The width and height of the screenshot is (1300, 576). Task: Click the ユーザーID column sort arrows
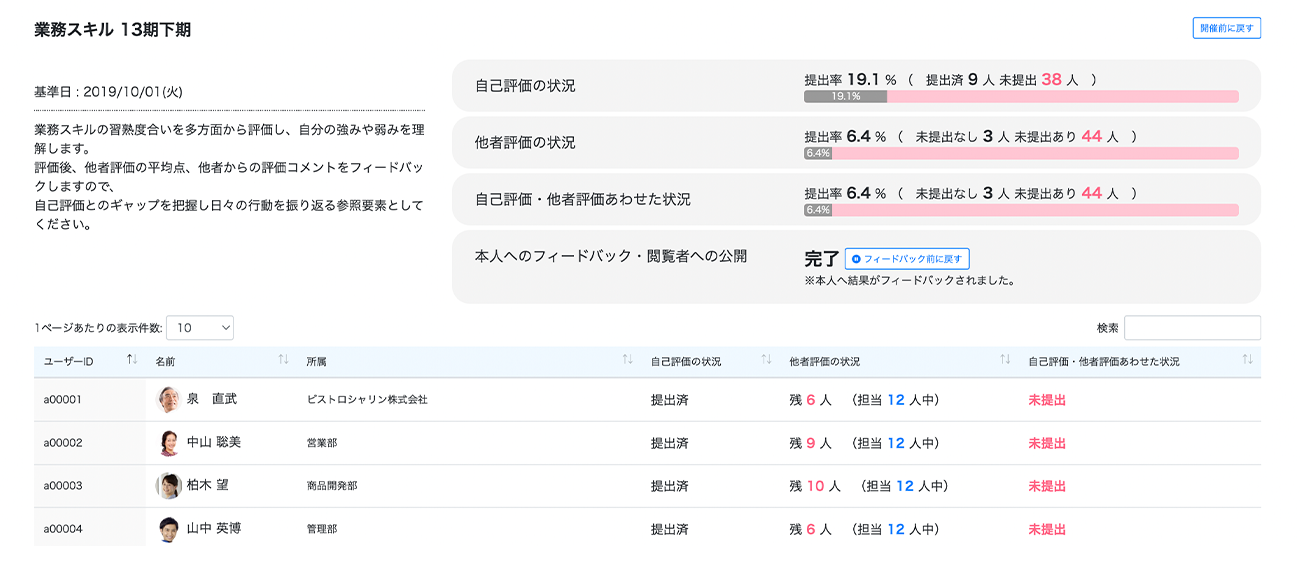pos(132,360)
